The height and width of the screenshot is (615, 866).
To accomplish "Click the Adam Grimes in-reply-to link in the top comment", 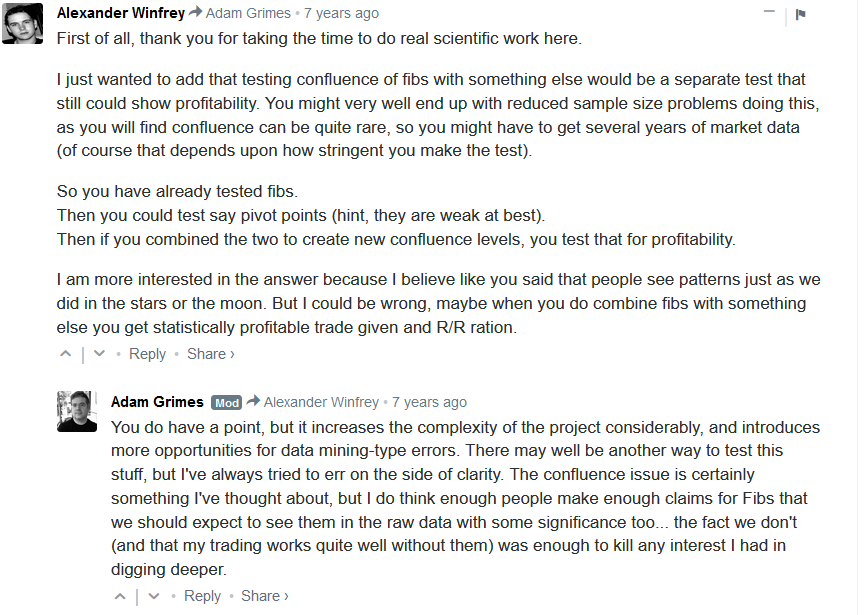I will point(250,14).
